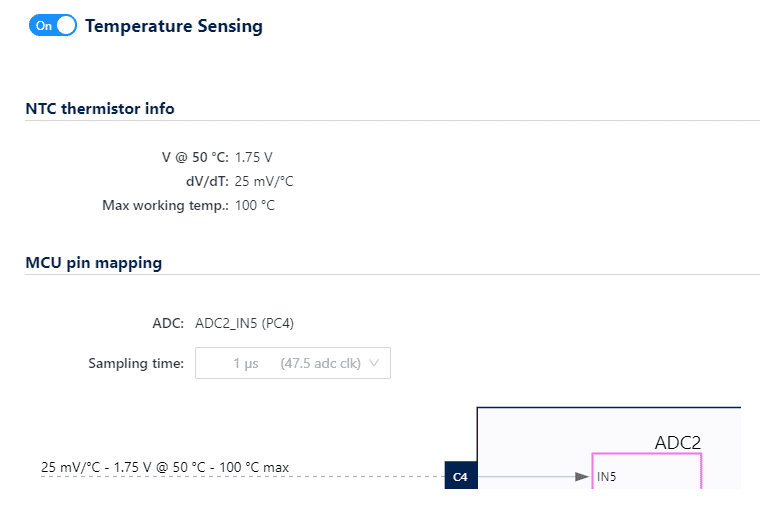
Task: Click the V @ 50 °C label
Action: coord(195,157)
